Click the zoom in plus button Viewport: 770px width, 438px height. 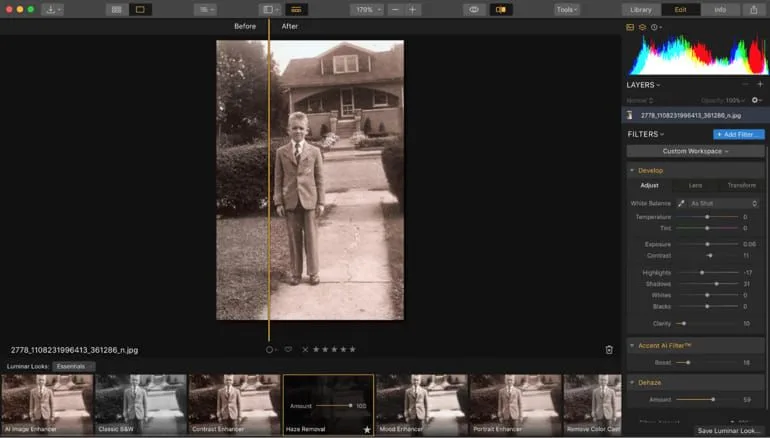(412, 9)
